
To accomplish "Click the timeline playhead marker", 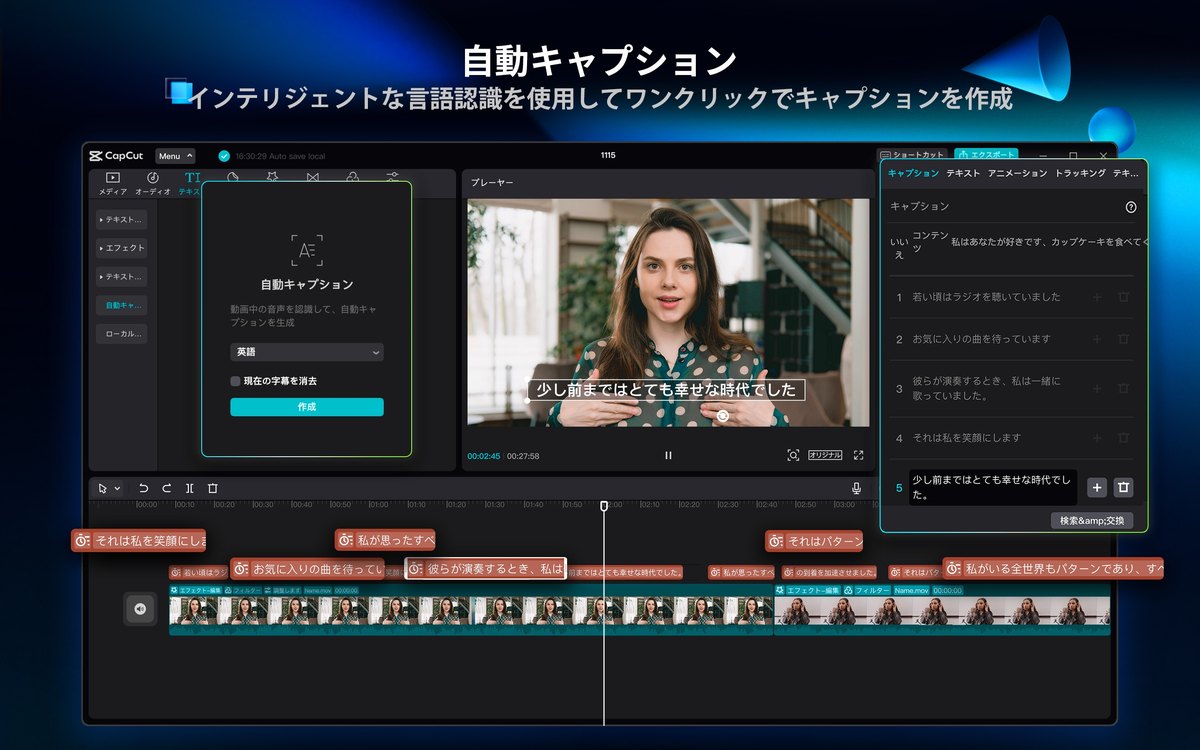I will (x=604, y=506).
